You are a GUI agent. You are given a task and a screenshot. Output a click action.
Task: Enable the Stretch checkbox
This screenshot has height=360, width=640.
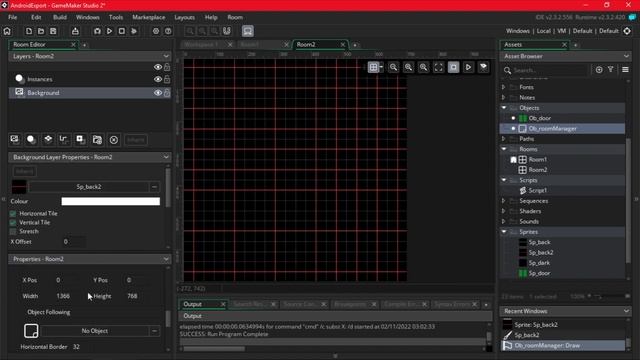13,231
